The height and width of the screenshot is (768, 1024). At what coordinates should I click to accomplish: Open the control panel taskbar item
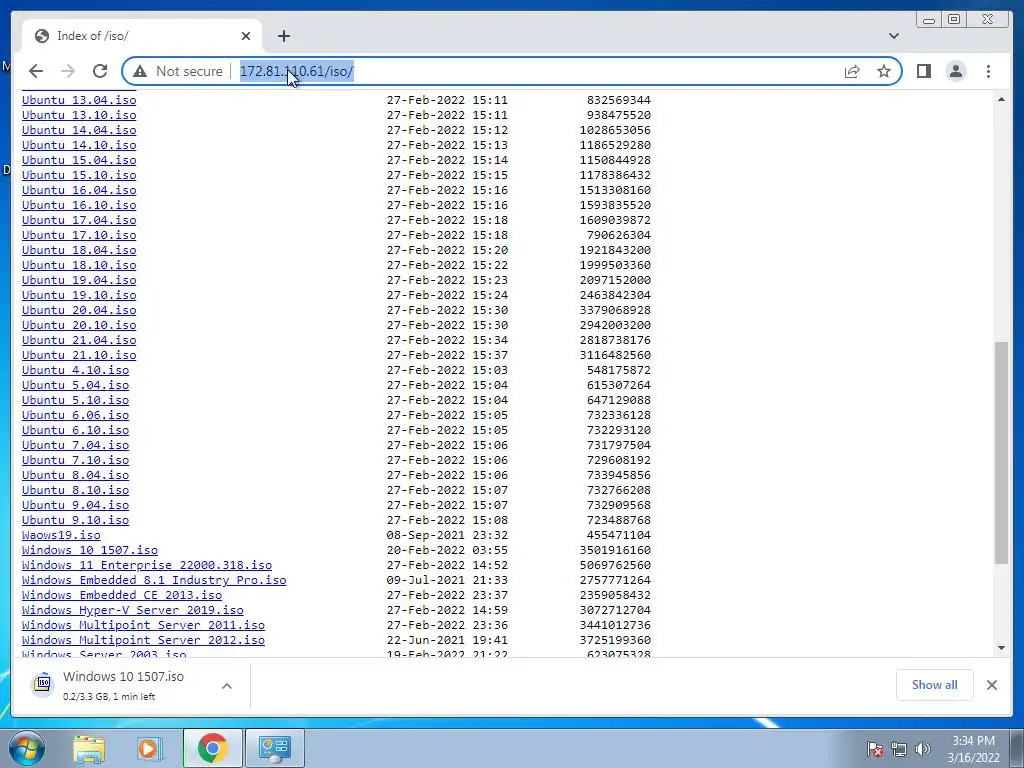pyautogui.click(x=274, y=748)
